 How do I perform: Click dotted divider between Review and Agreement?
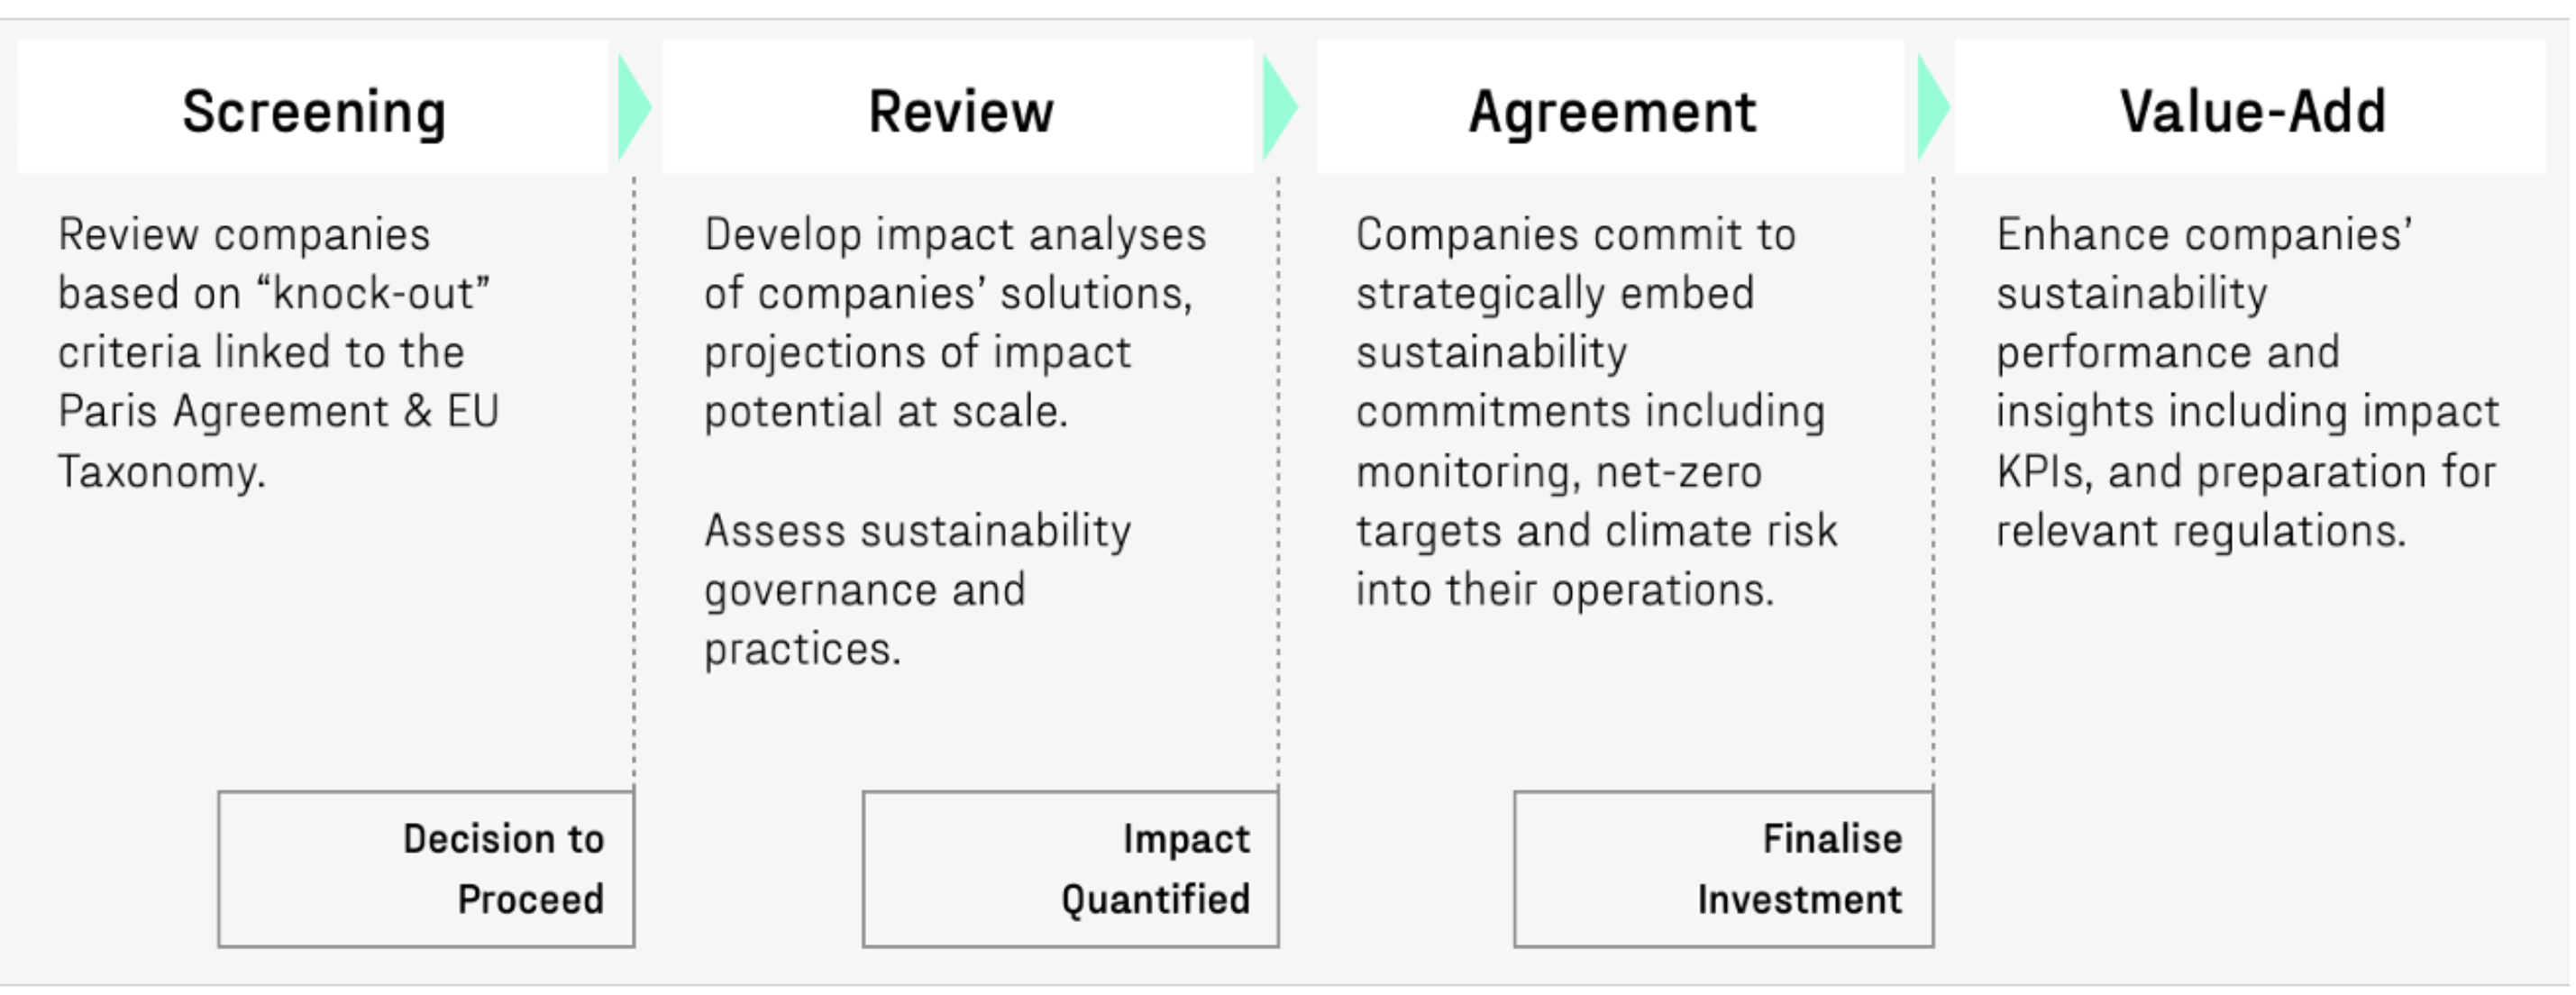[1278, 480]
